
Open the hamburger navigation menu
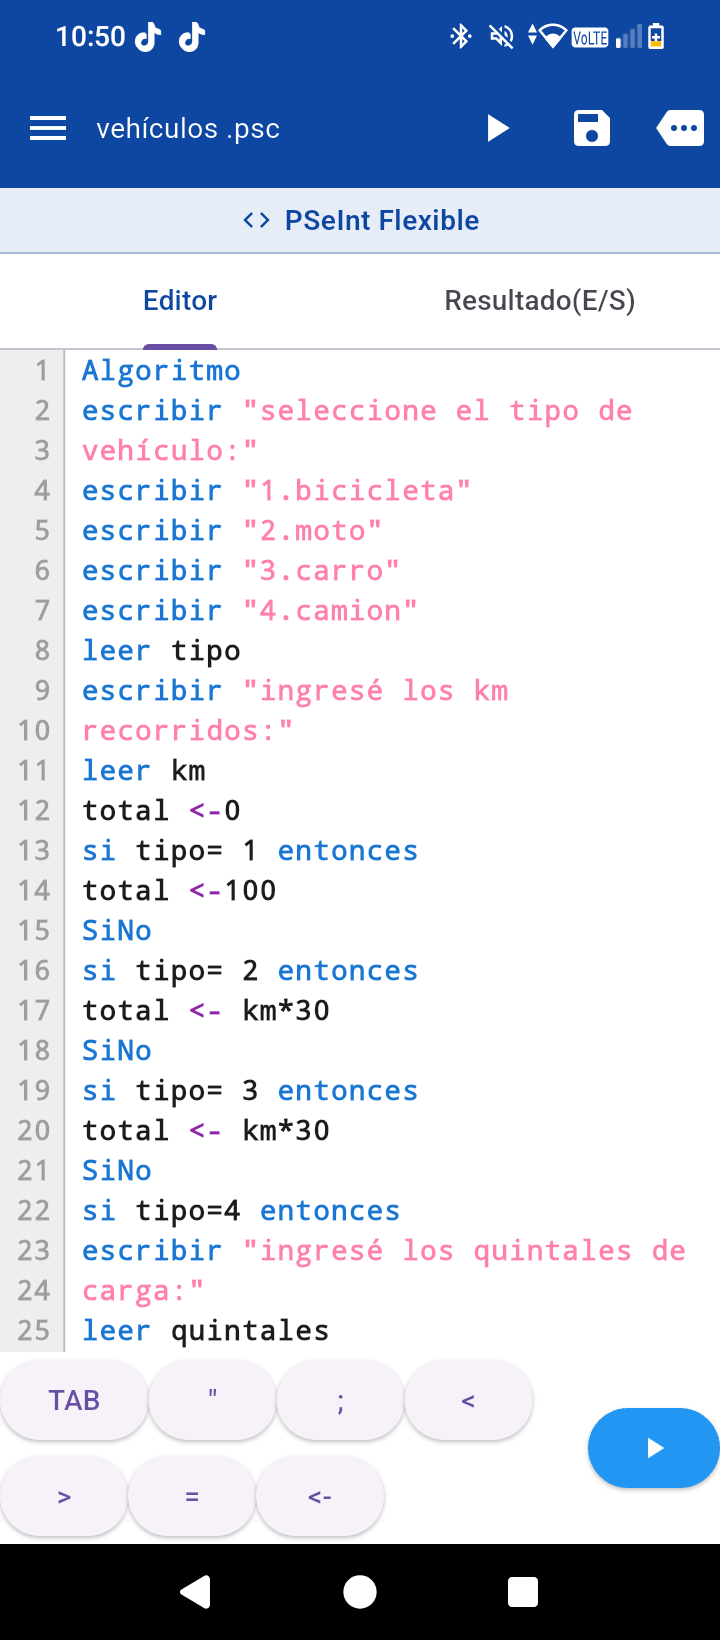point(48,129)
